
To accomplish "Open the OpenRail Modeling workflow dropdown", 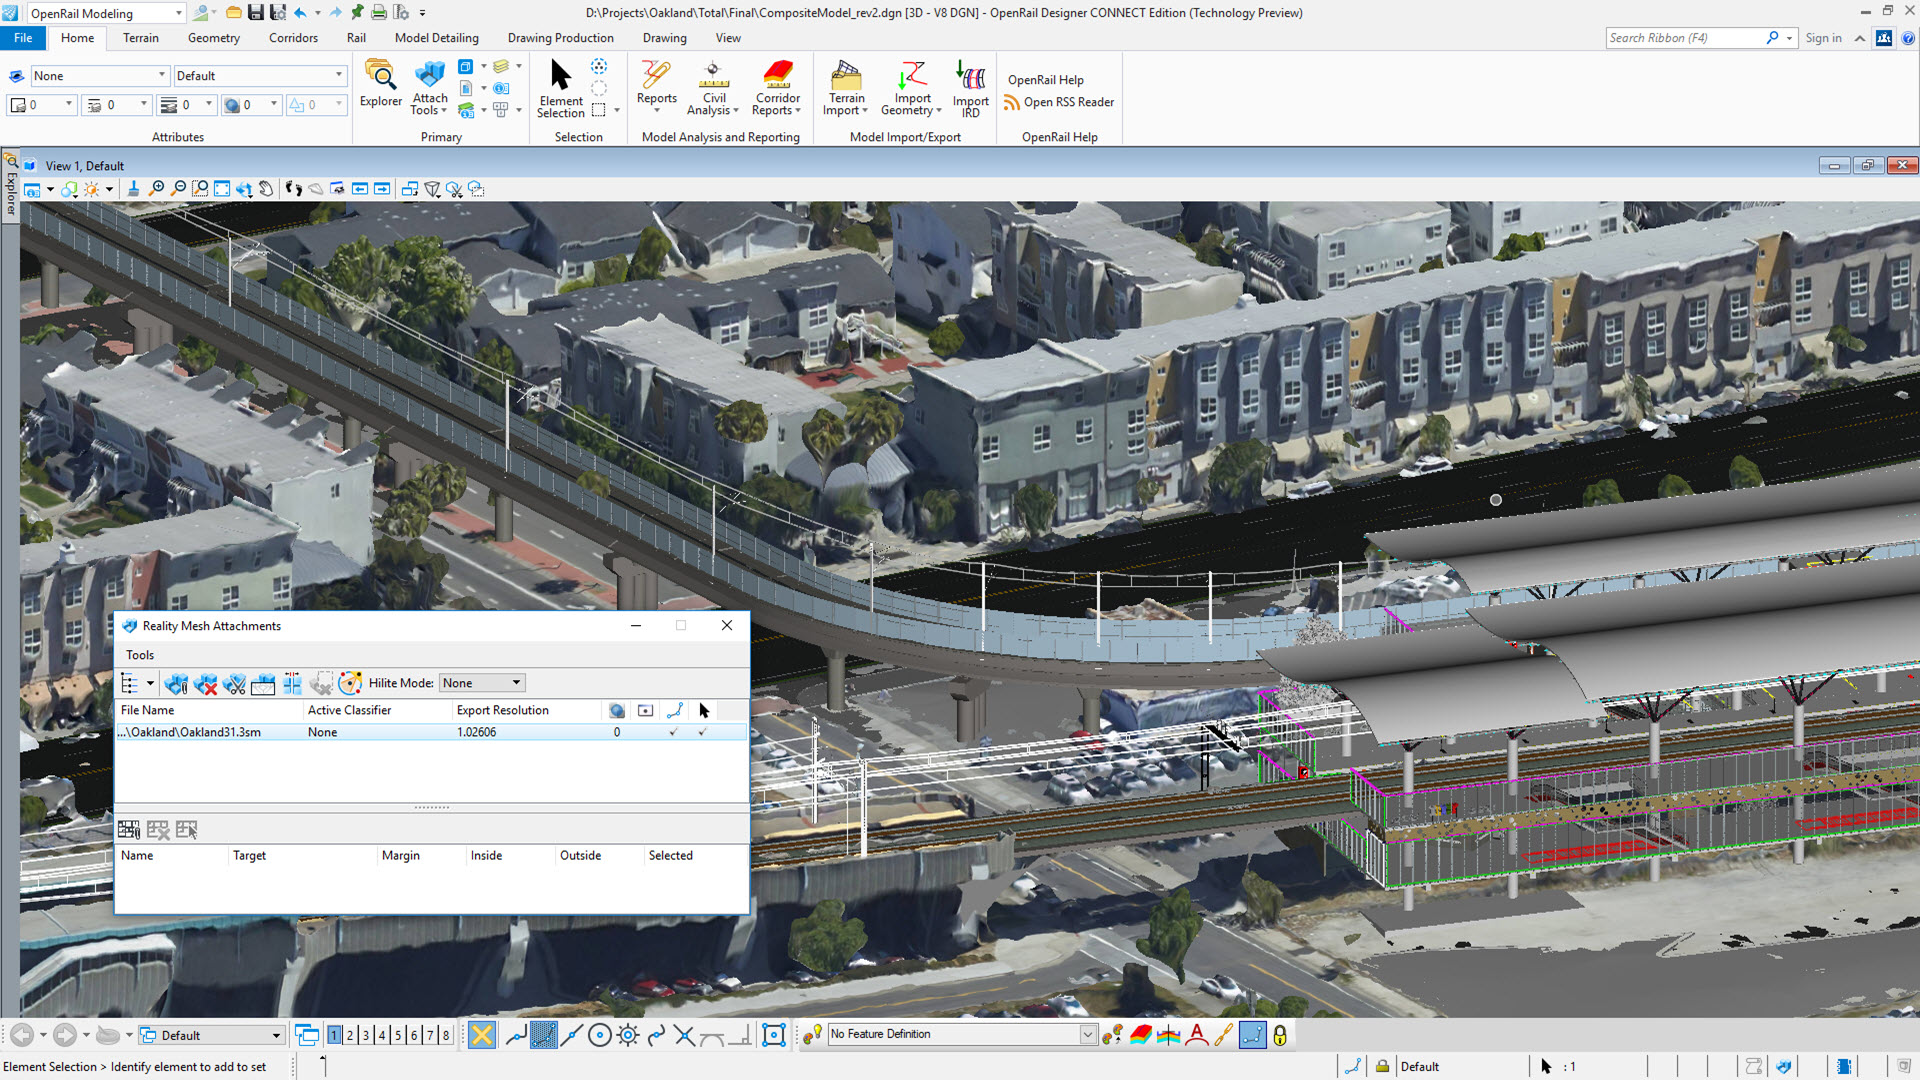I will point(179,13).
